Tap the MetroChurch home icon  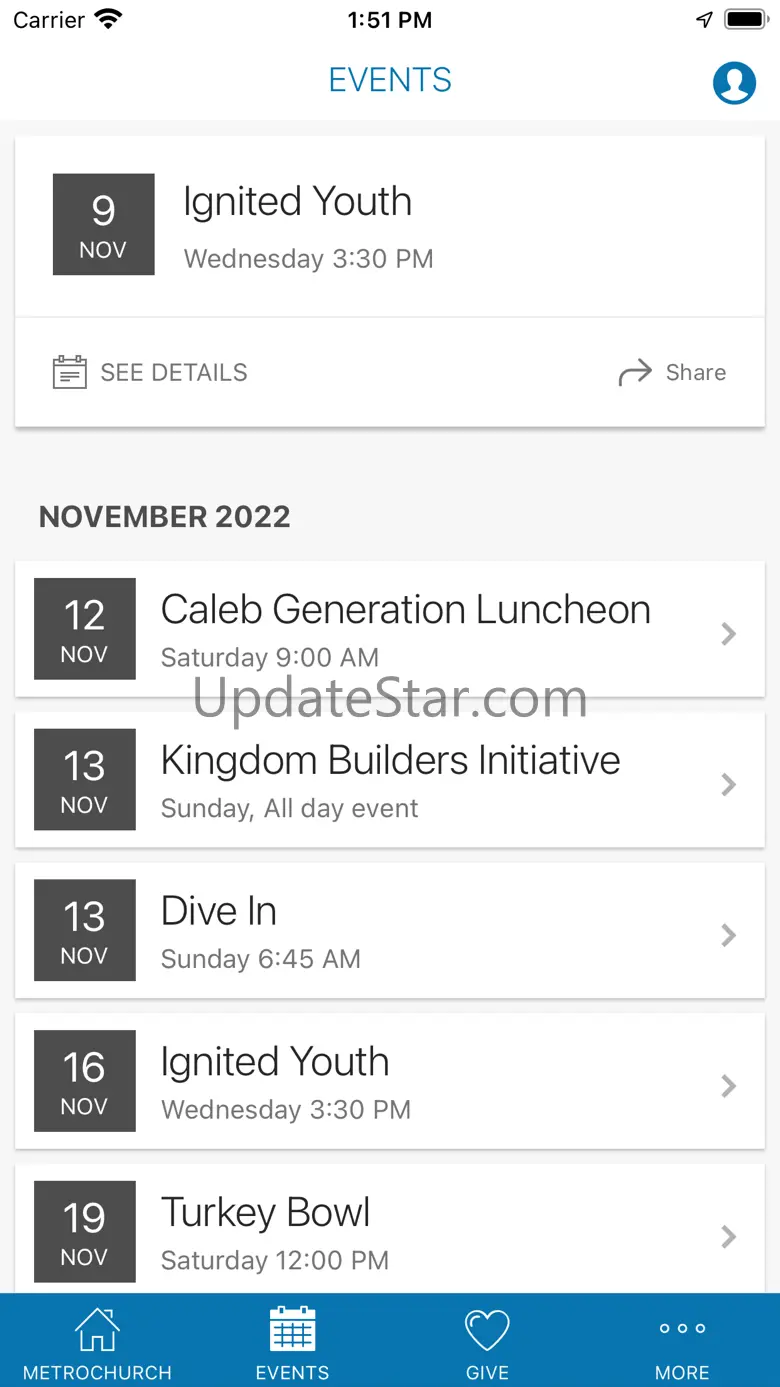click(97, 1330)
